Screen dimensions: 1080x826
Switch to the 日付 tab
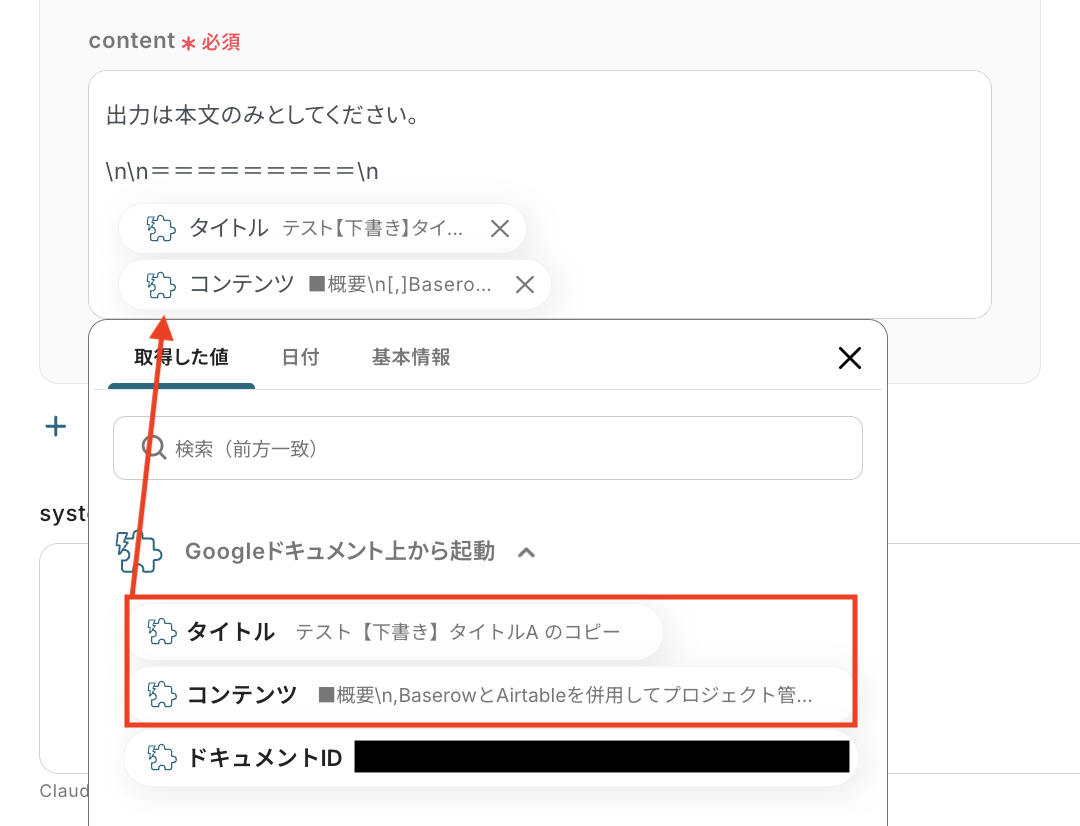[x=301, y=356]
